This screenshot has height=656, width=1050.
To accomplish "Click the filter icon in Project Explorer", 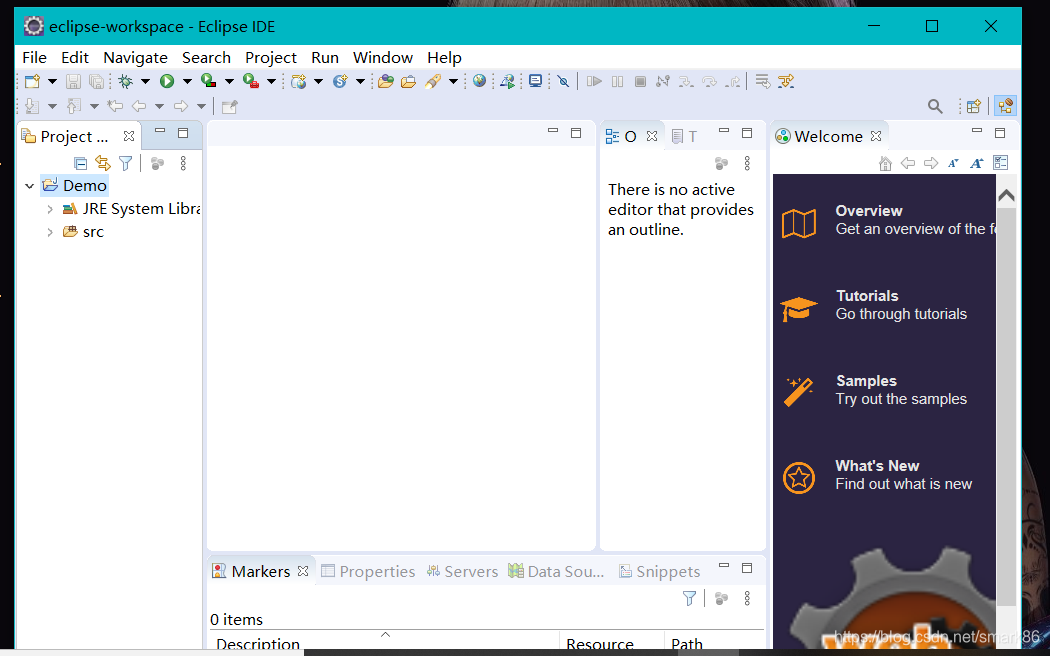I will point(125,163).
